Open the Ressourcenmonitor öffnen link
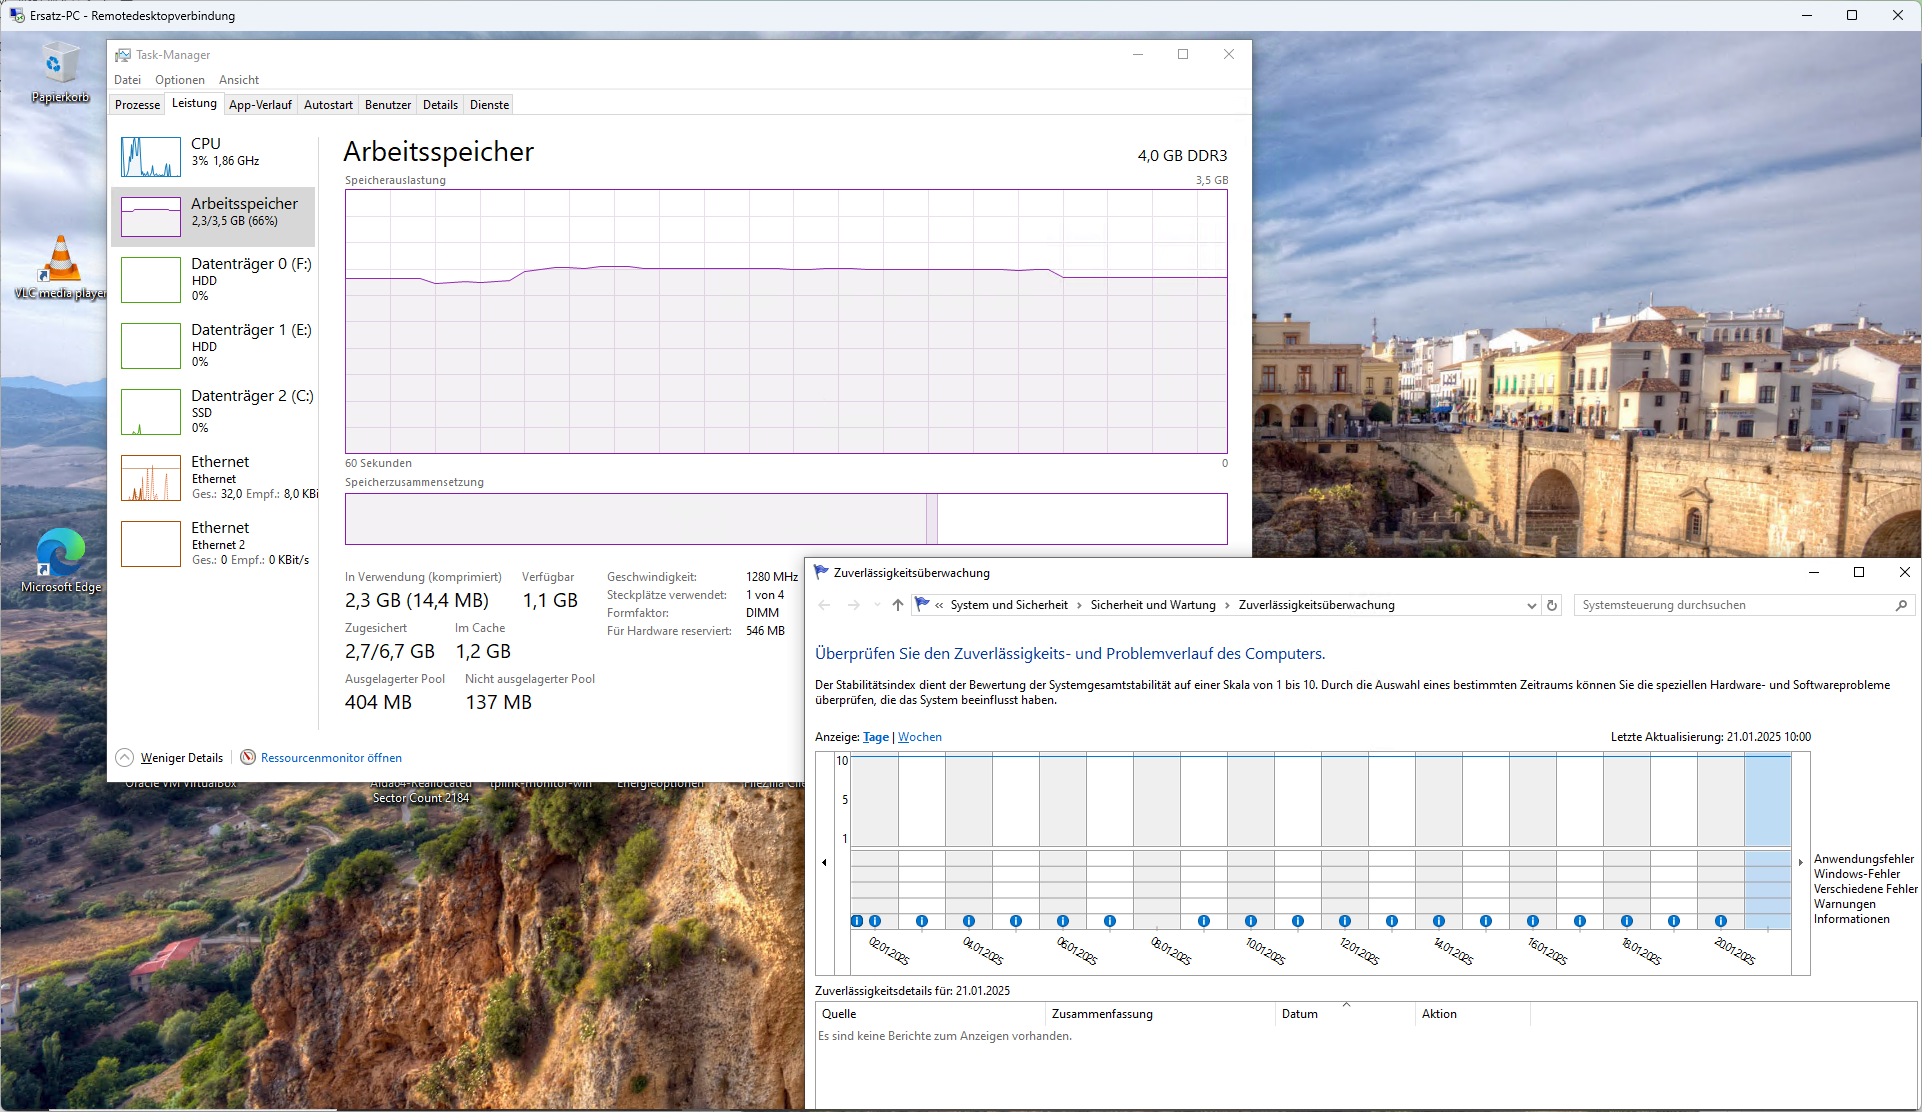This screenshot has width=1922, height=1112. tap(331, 758)
